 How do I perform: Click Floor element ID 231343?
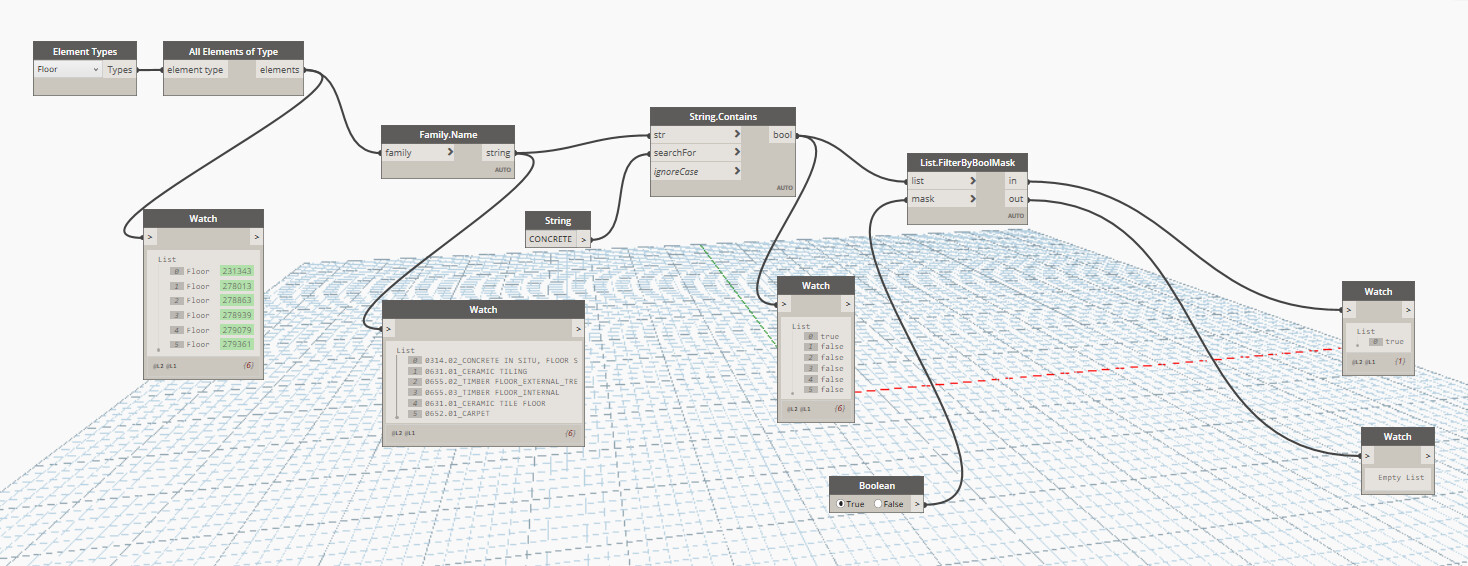237,271
